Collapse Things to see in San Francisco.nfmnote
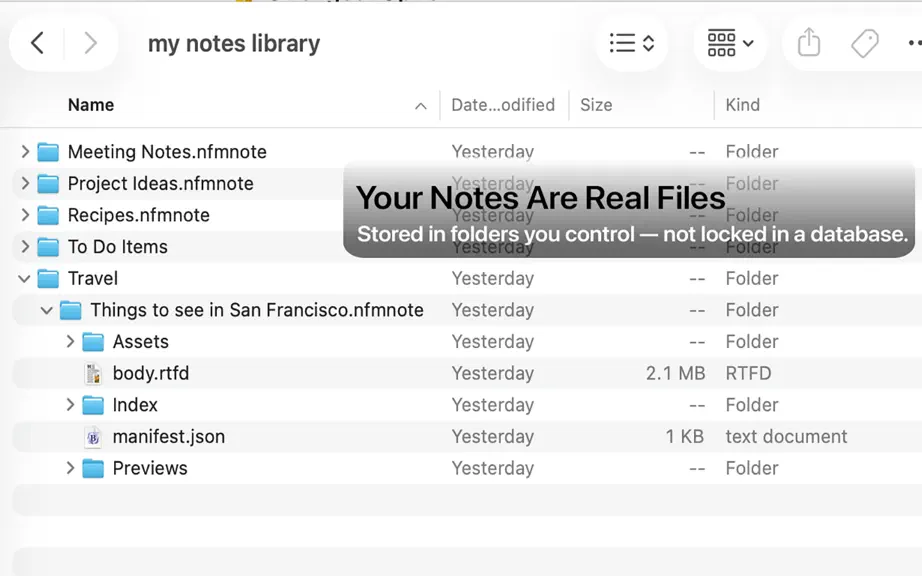This screenshot has width=922, height=576. 46,310
